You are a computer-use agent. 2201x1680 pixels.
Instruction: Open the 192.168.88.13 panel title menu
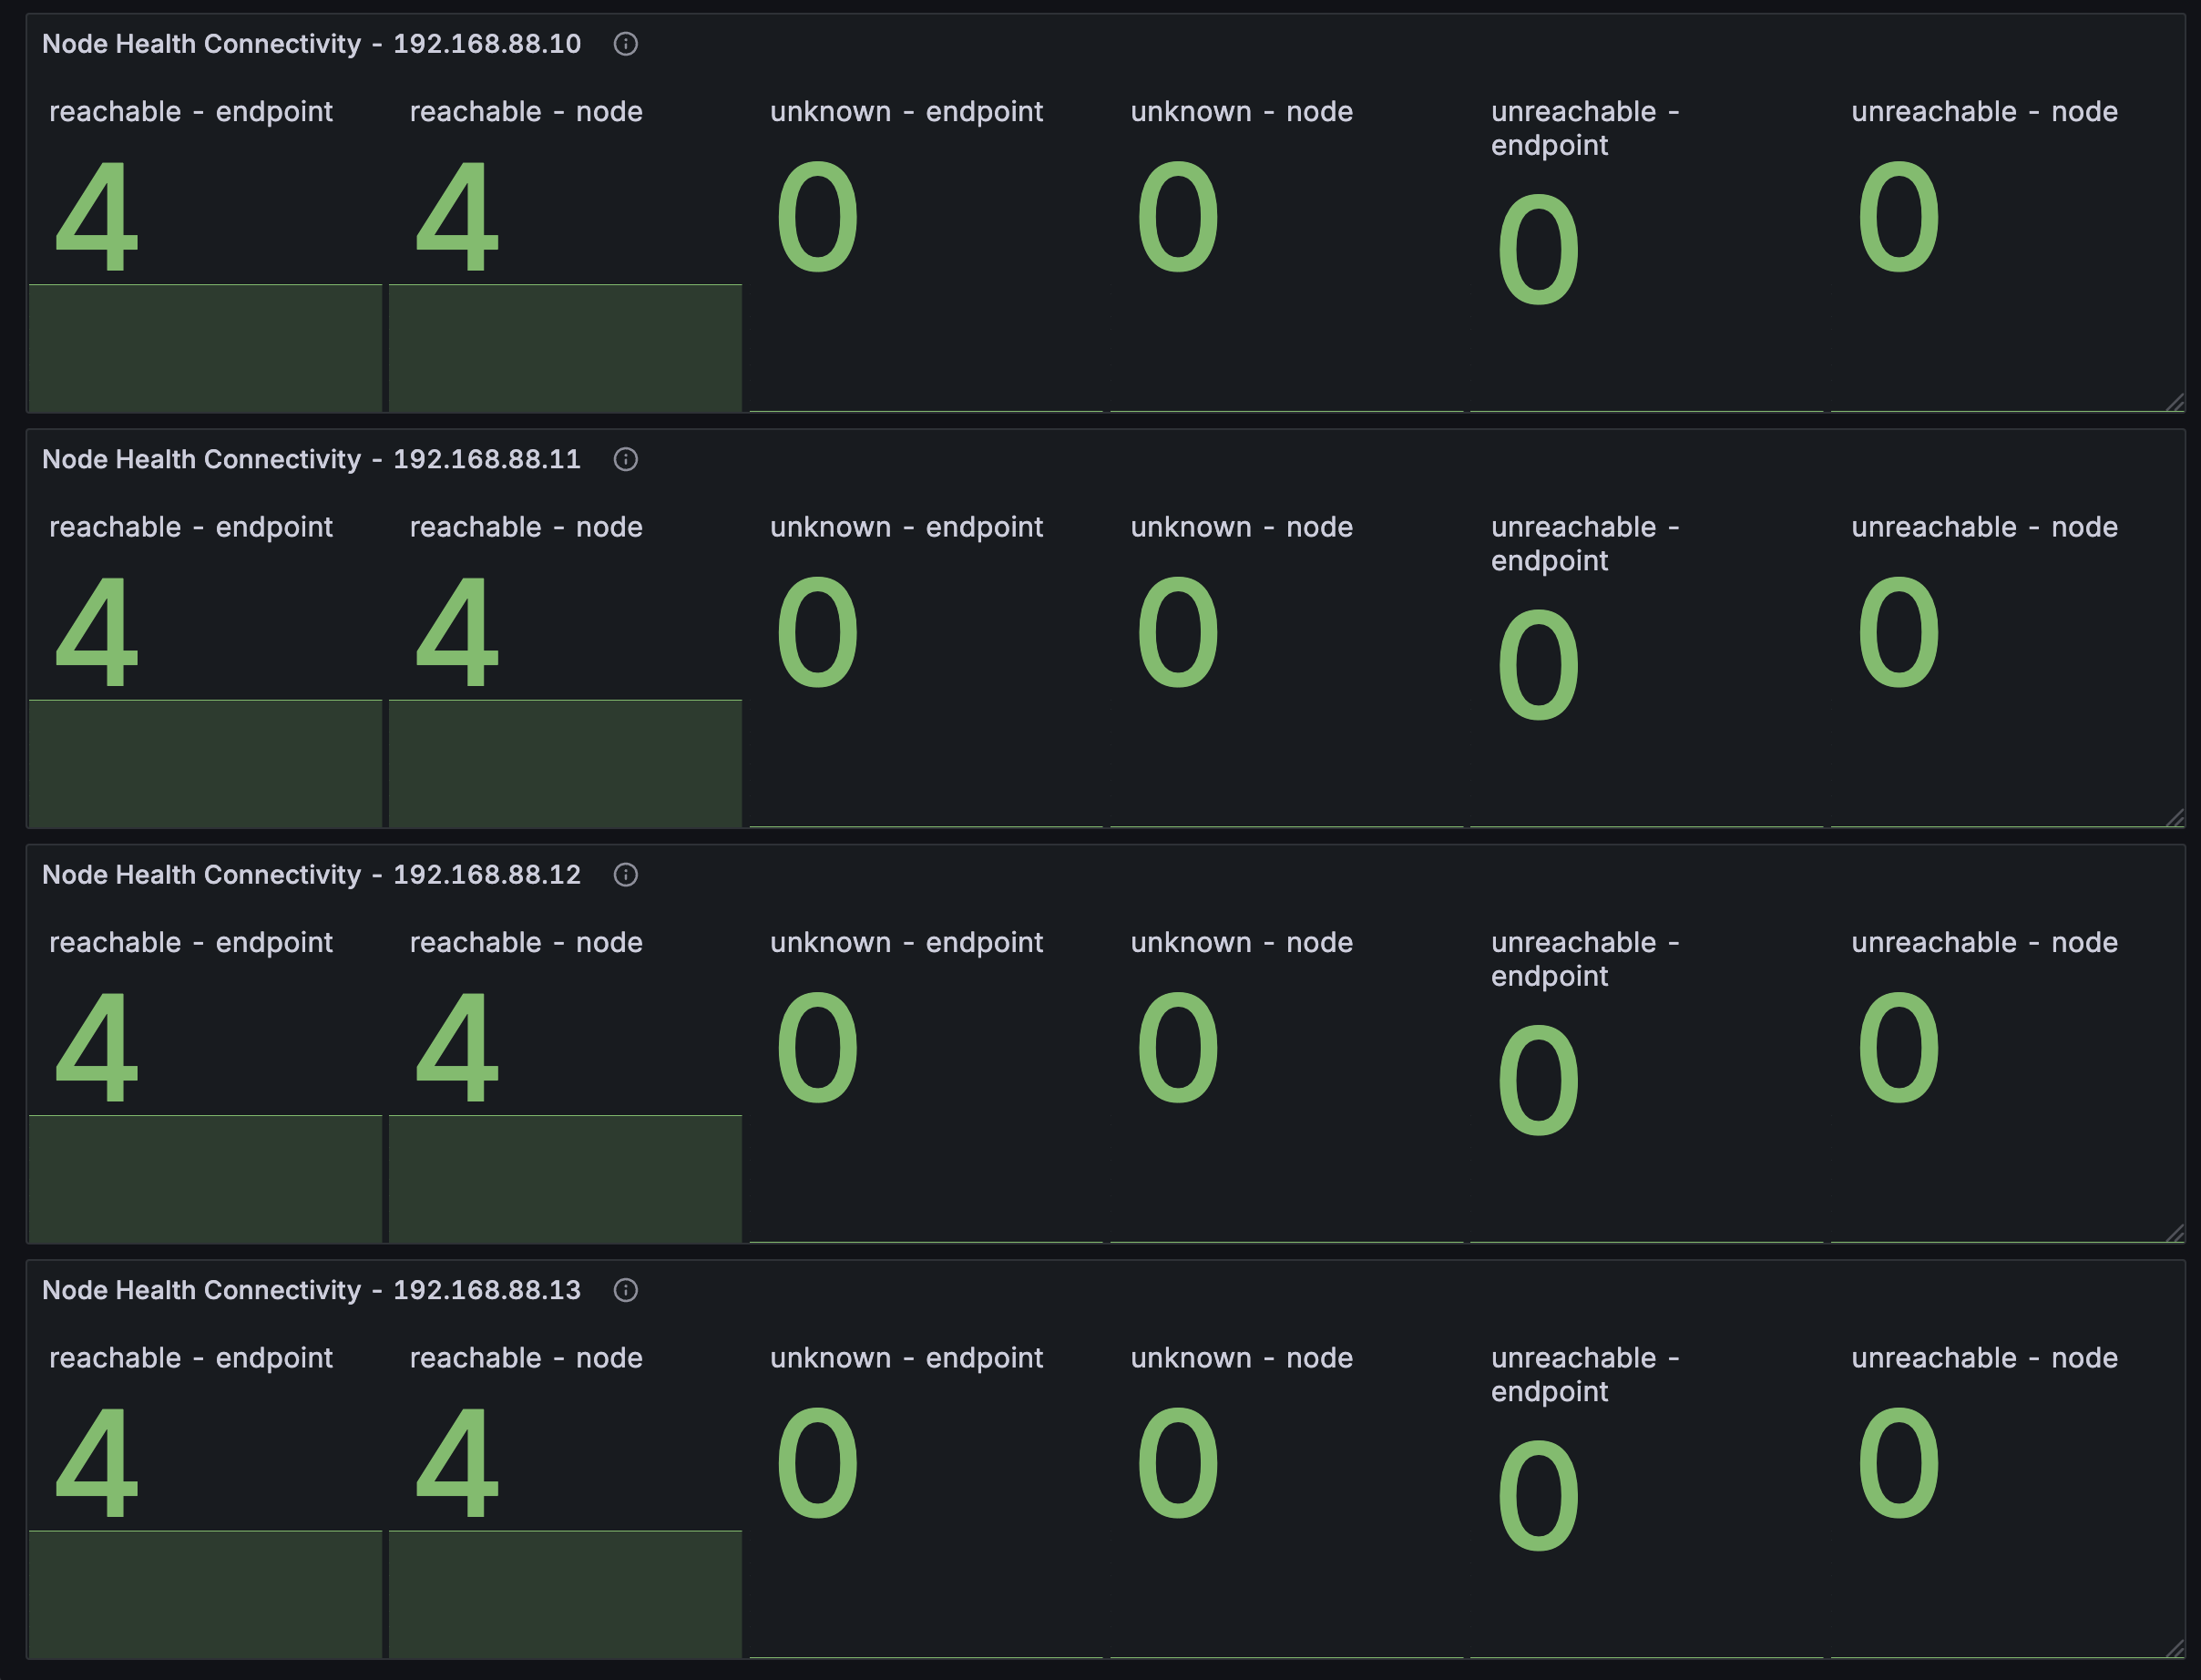coord(311,1290)
